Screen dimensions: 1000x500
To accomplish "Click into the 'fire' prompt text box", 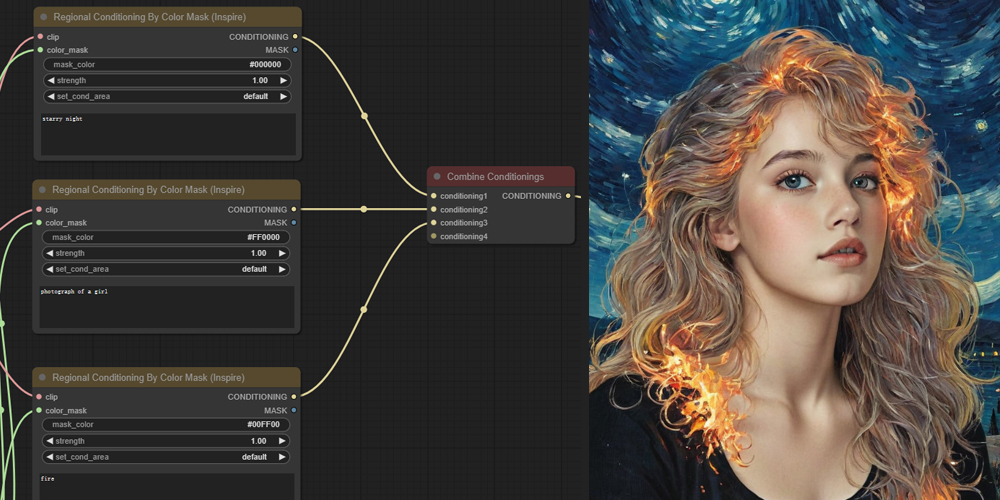I will point(167,486).
